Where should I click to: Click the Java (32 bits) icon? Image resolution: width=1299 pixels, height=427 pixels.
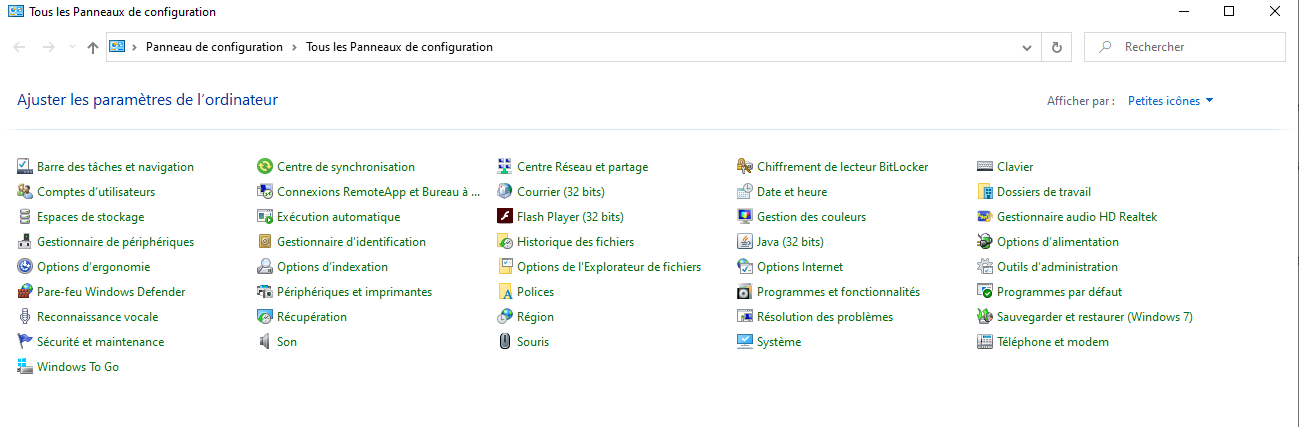[x=745, y=242]
